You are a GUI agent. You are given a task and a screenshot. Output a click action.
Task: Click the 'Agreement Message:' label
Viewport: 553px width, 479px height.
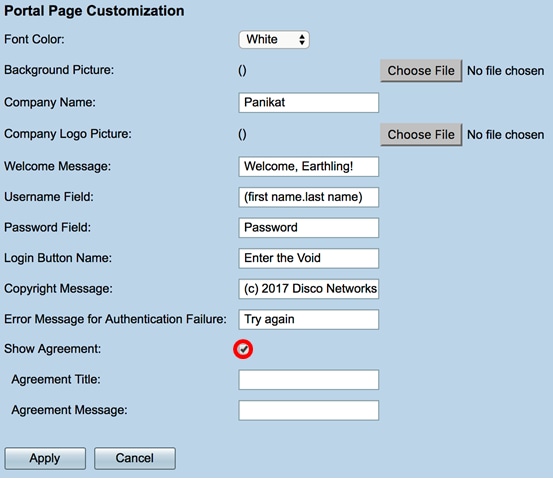(x=69, y=410)
